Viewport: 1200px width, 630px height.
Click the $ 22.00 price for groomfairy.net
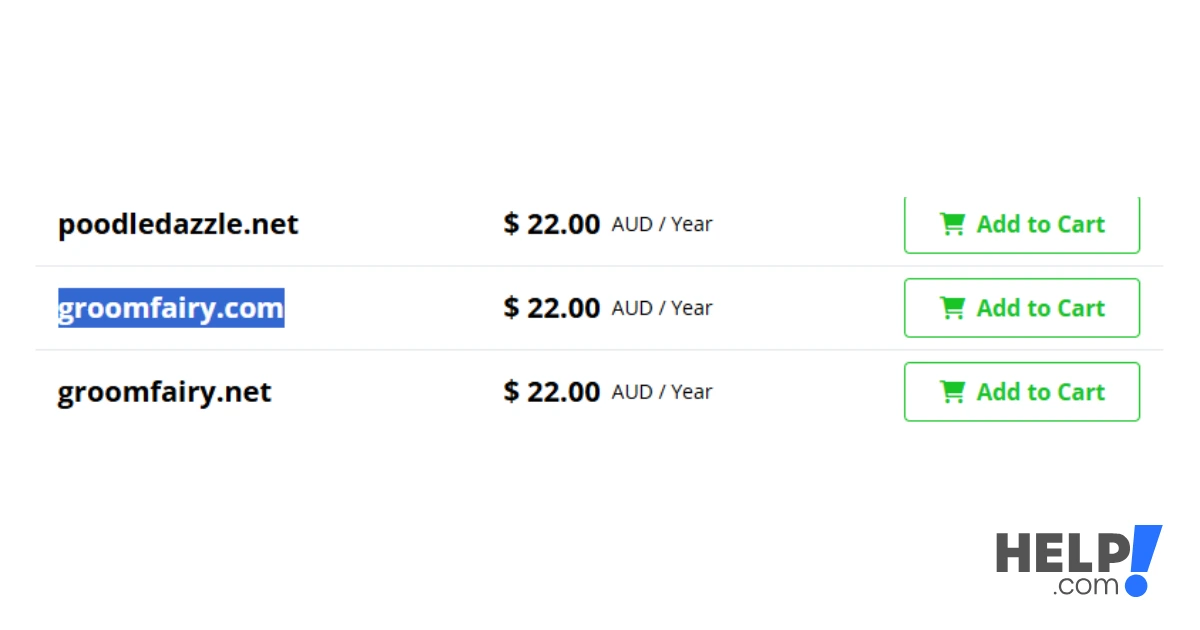[552, 392]
